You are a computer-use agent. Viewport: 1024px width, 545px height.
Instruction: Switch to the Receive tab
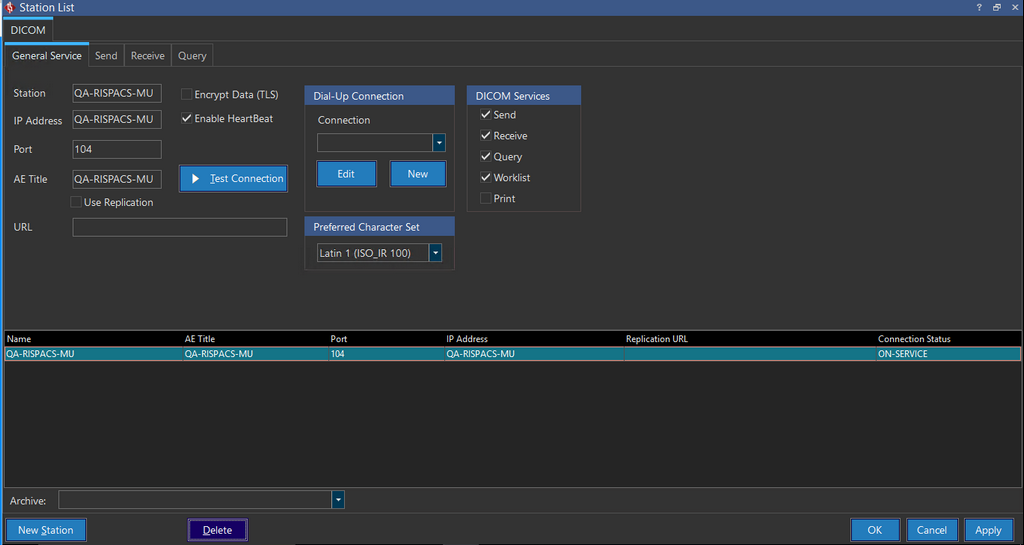[148, 56]
